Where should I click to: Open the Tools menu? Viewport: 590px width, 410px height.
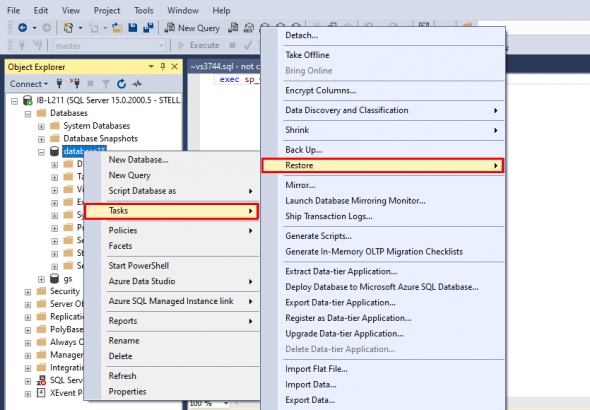[144, 10]
